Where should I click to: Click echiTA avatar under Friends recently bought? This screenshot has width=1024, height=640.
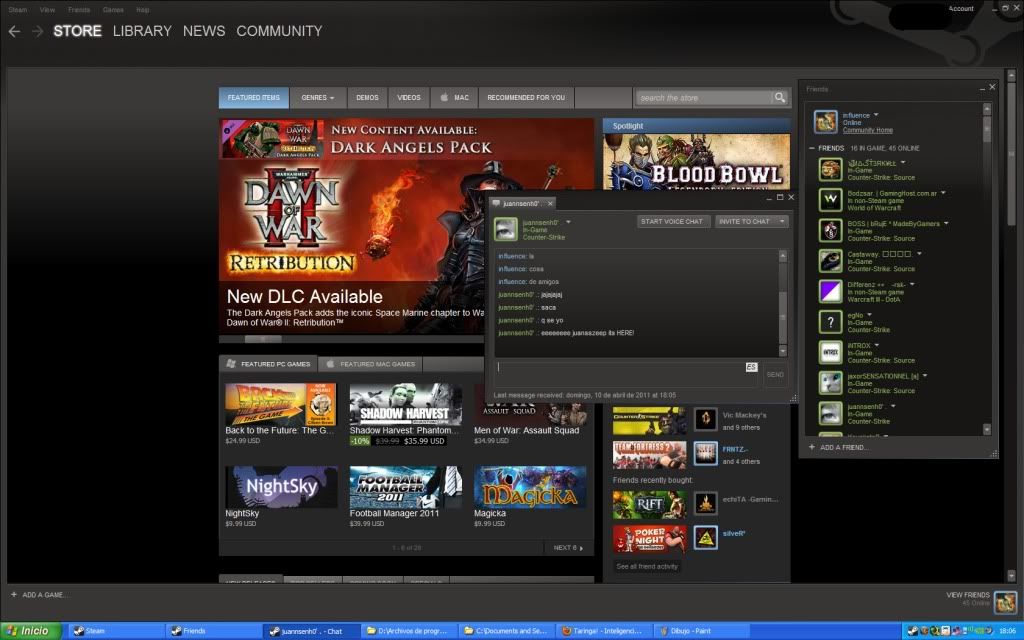click(x=705, y=504)
